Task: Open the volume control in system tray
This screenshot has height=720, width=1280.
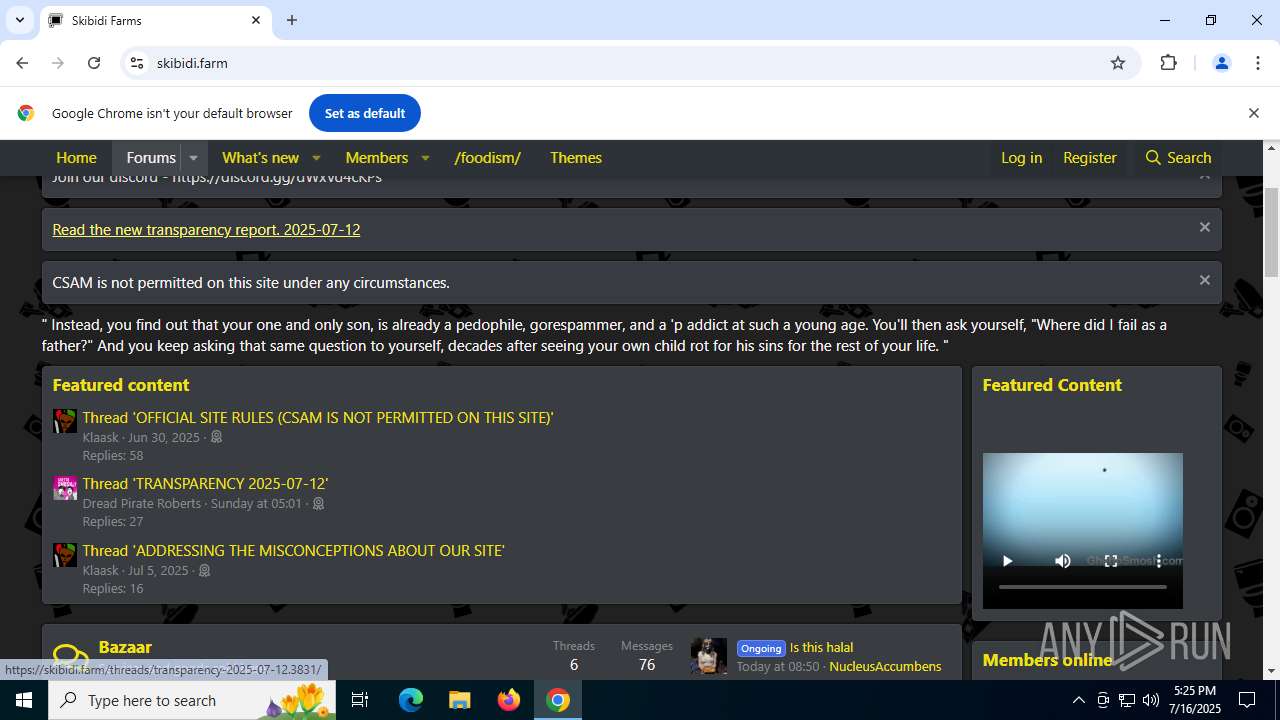Action: (x=1151, y=700)
